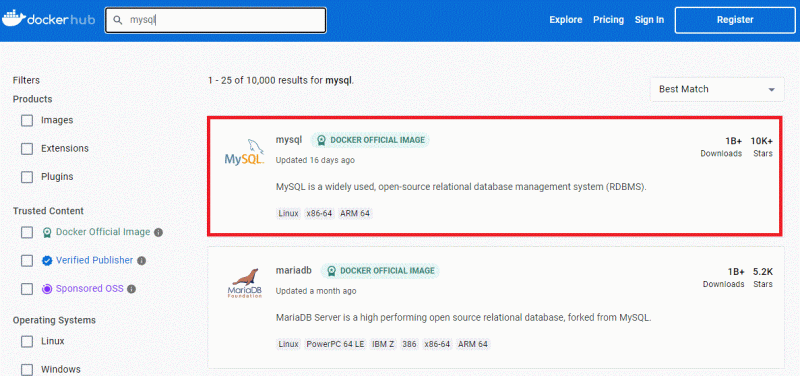
Task: Click the MariaDB seal logo
Action: pos(244,283)
